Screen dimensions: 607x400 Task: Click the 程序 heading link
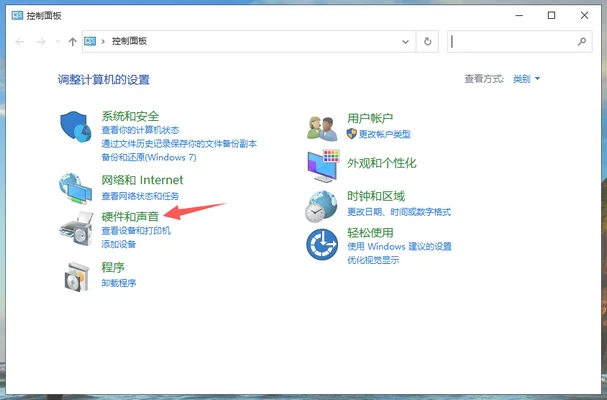tap(113, 267)
